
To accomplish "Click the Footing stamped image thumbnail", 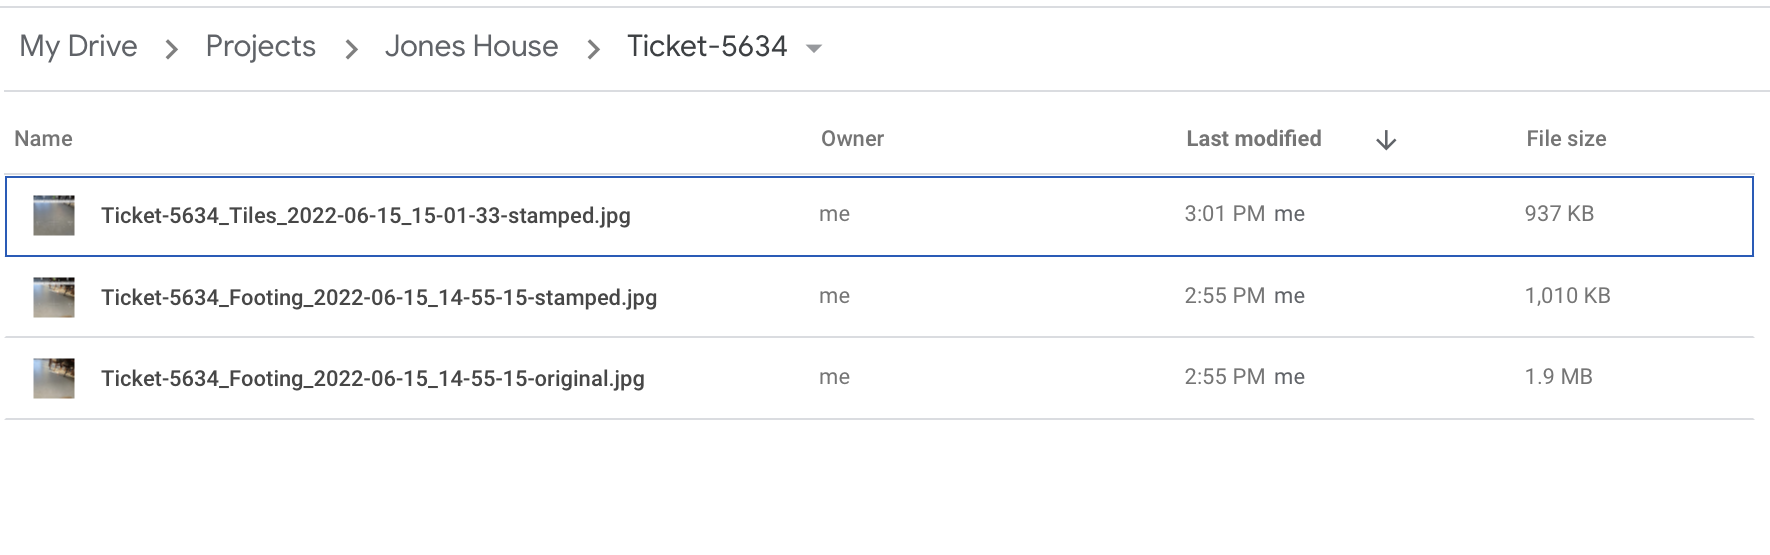I will click(54, 297).
